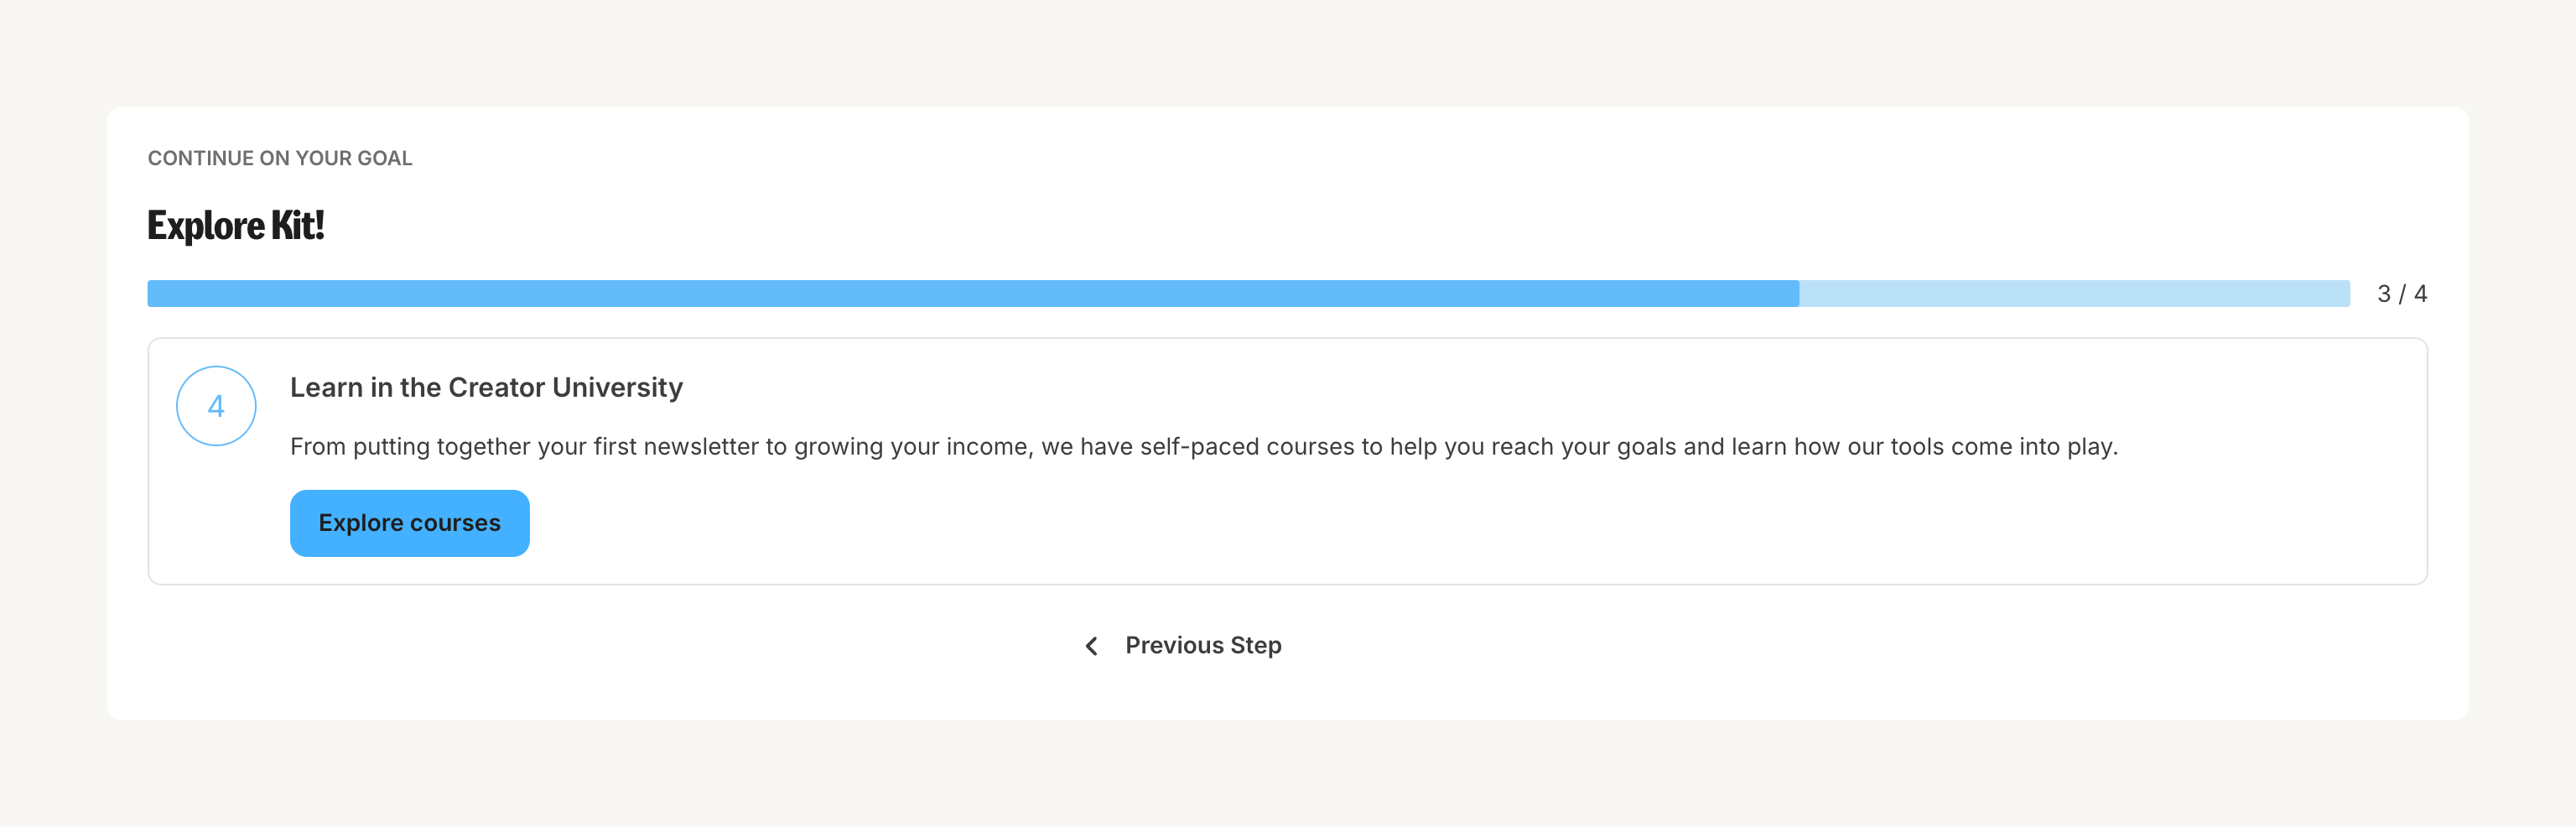This screenshot has width=2576, height=827.
Task: Select the step 4 circle icon
Action: click(x=216, y=406)
